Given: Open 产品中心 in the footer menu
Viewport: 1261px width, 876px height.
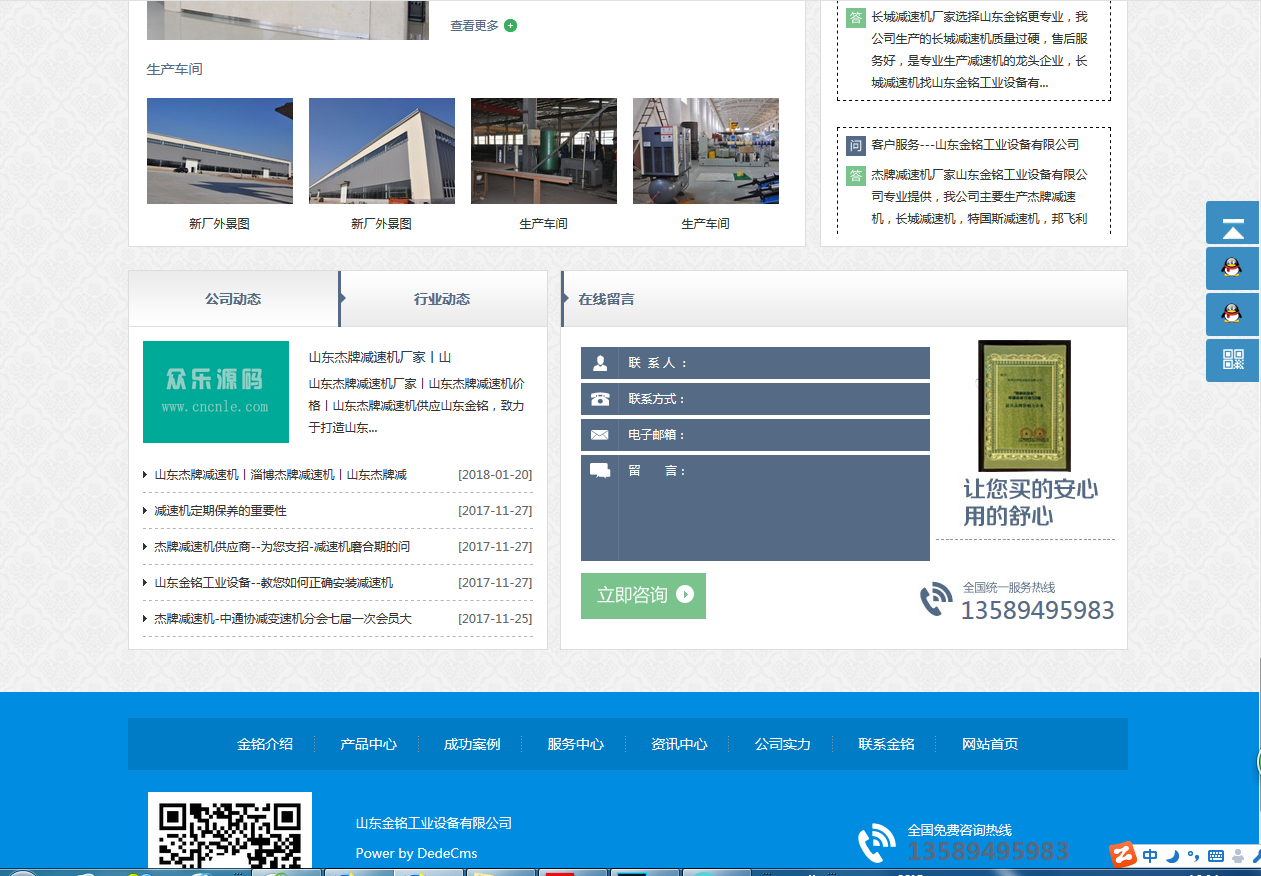Looking at the screenshot, I should click(x=368, y=744).
